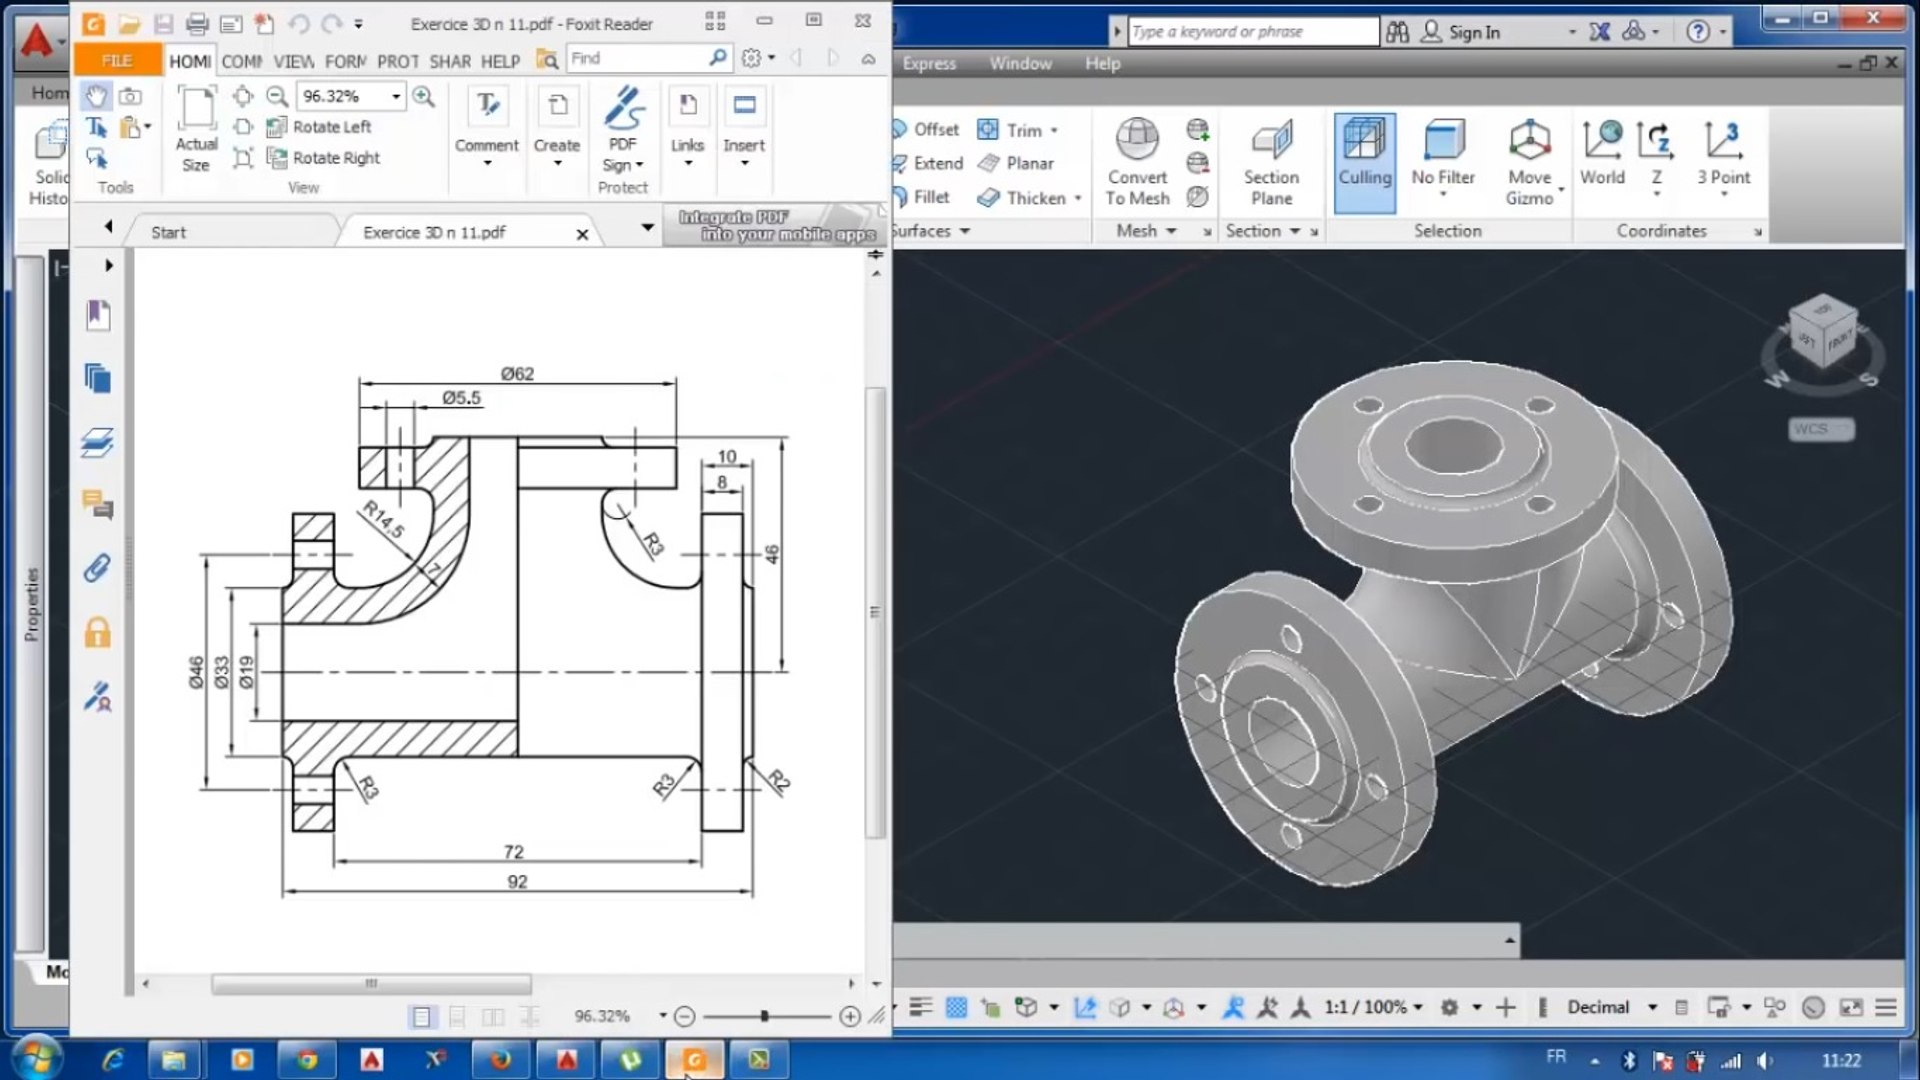
Task: Open Foxit bookmarks panel icon
Action: [x=97, y=315]
